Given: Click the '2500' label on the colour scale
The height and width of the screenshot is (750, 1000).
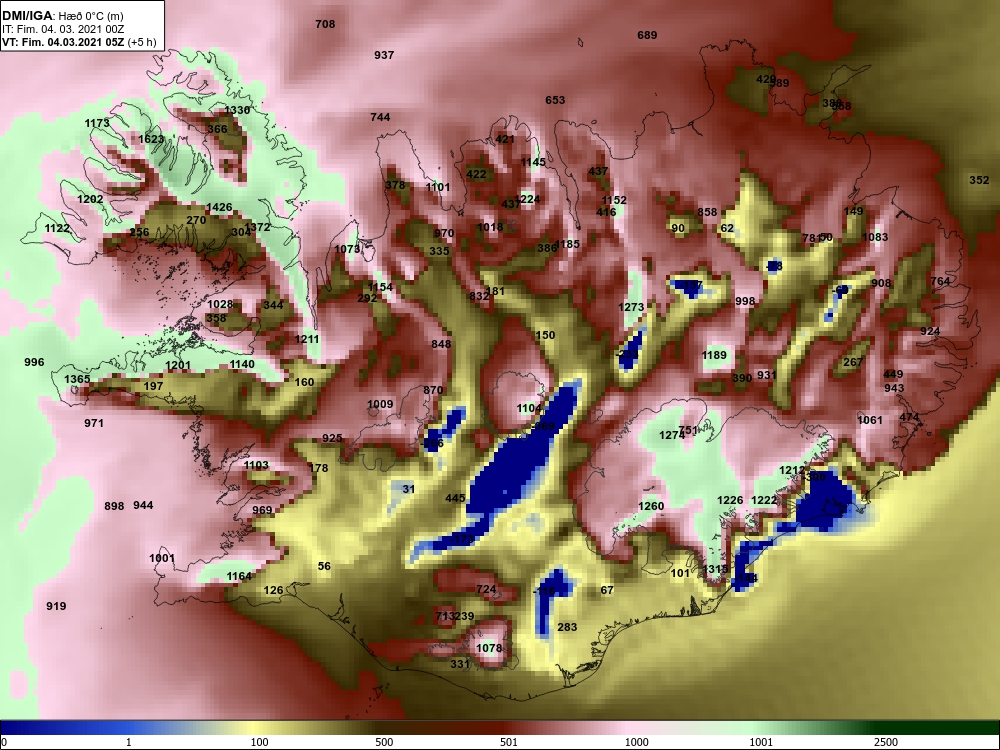Looking at the screenshot, I should (886, 742).
